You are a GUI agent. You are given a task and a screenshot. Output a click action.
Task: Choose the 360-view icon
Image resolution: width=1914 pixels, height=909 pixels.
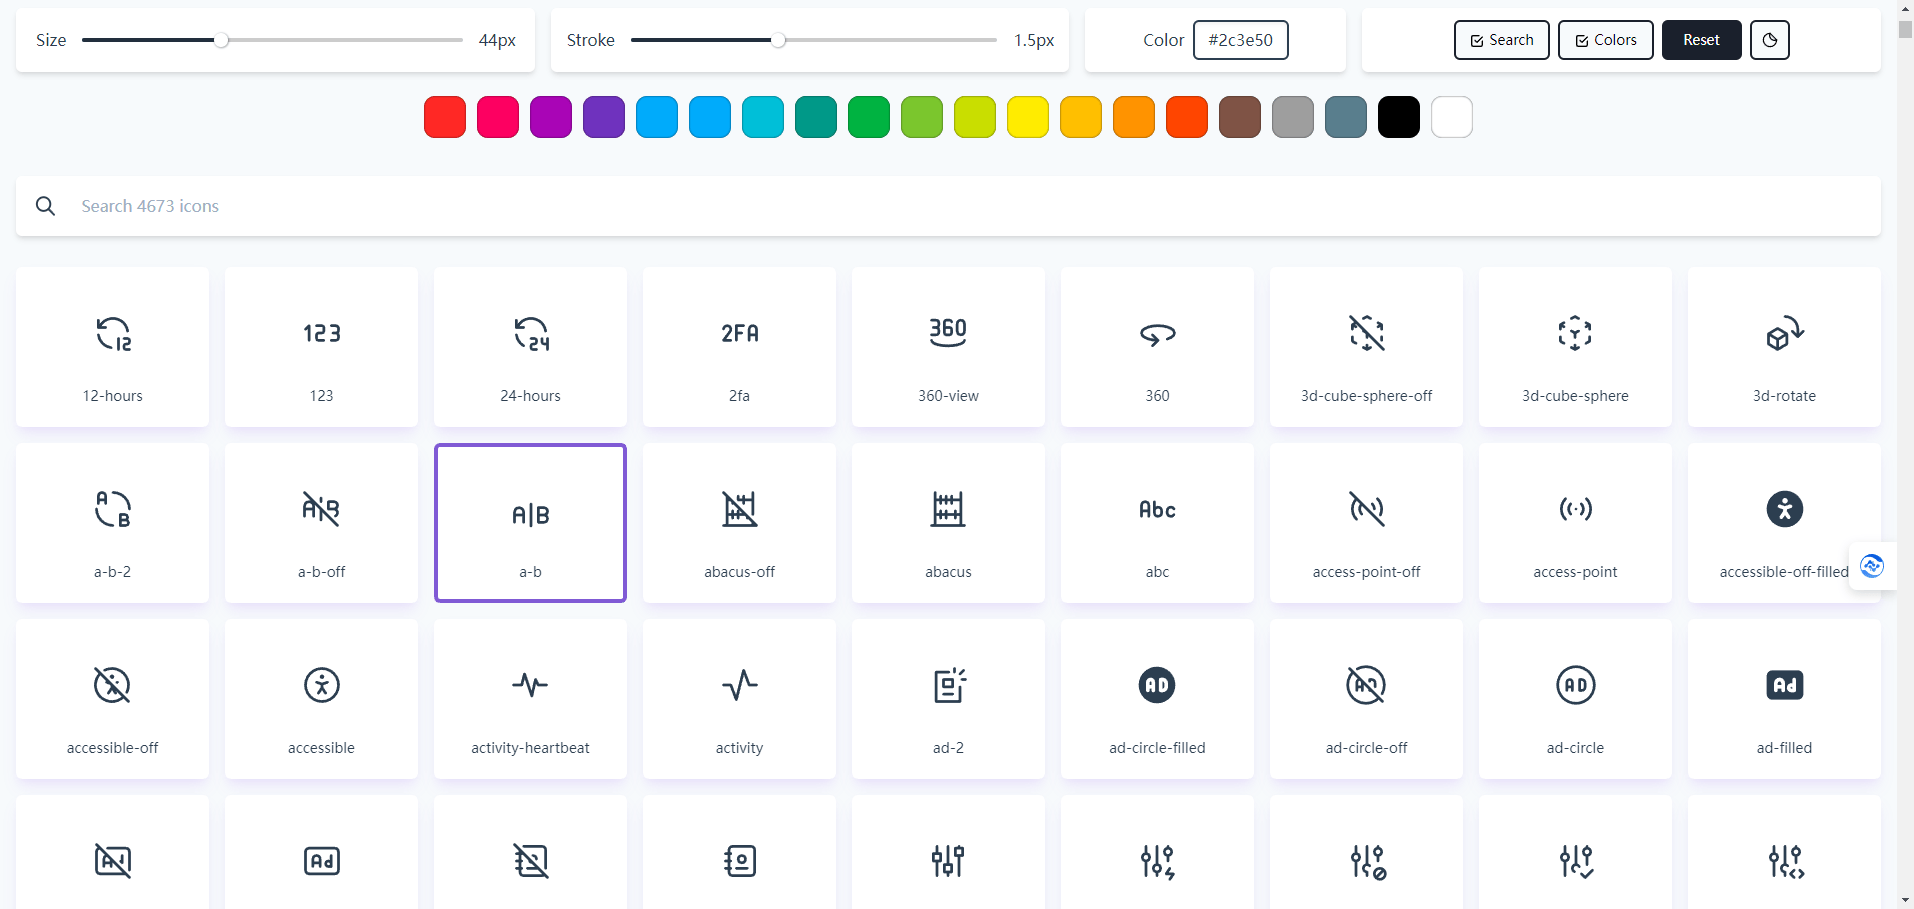click(x=947, y=347)
